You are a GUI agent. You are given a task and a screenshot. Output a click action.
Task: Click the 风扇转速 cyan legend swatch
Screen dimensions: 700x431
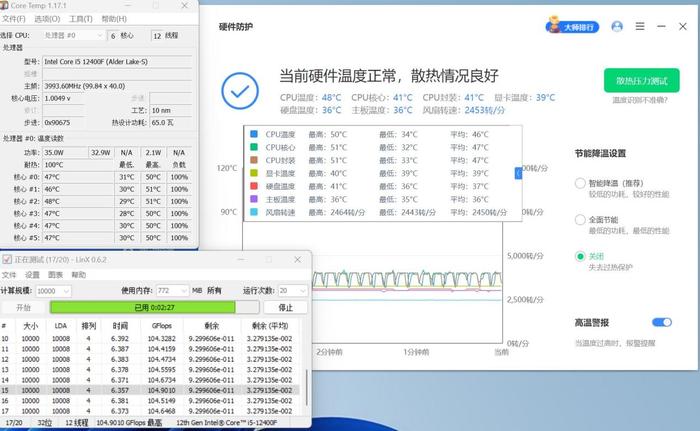(x=254, y=212)
